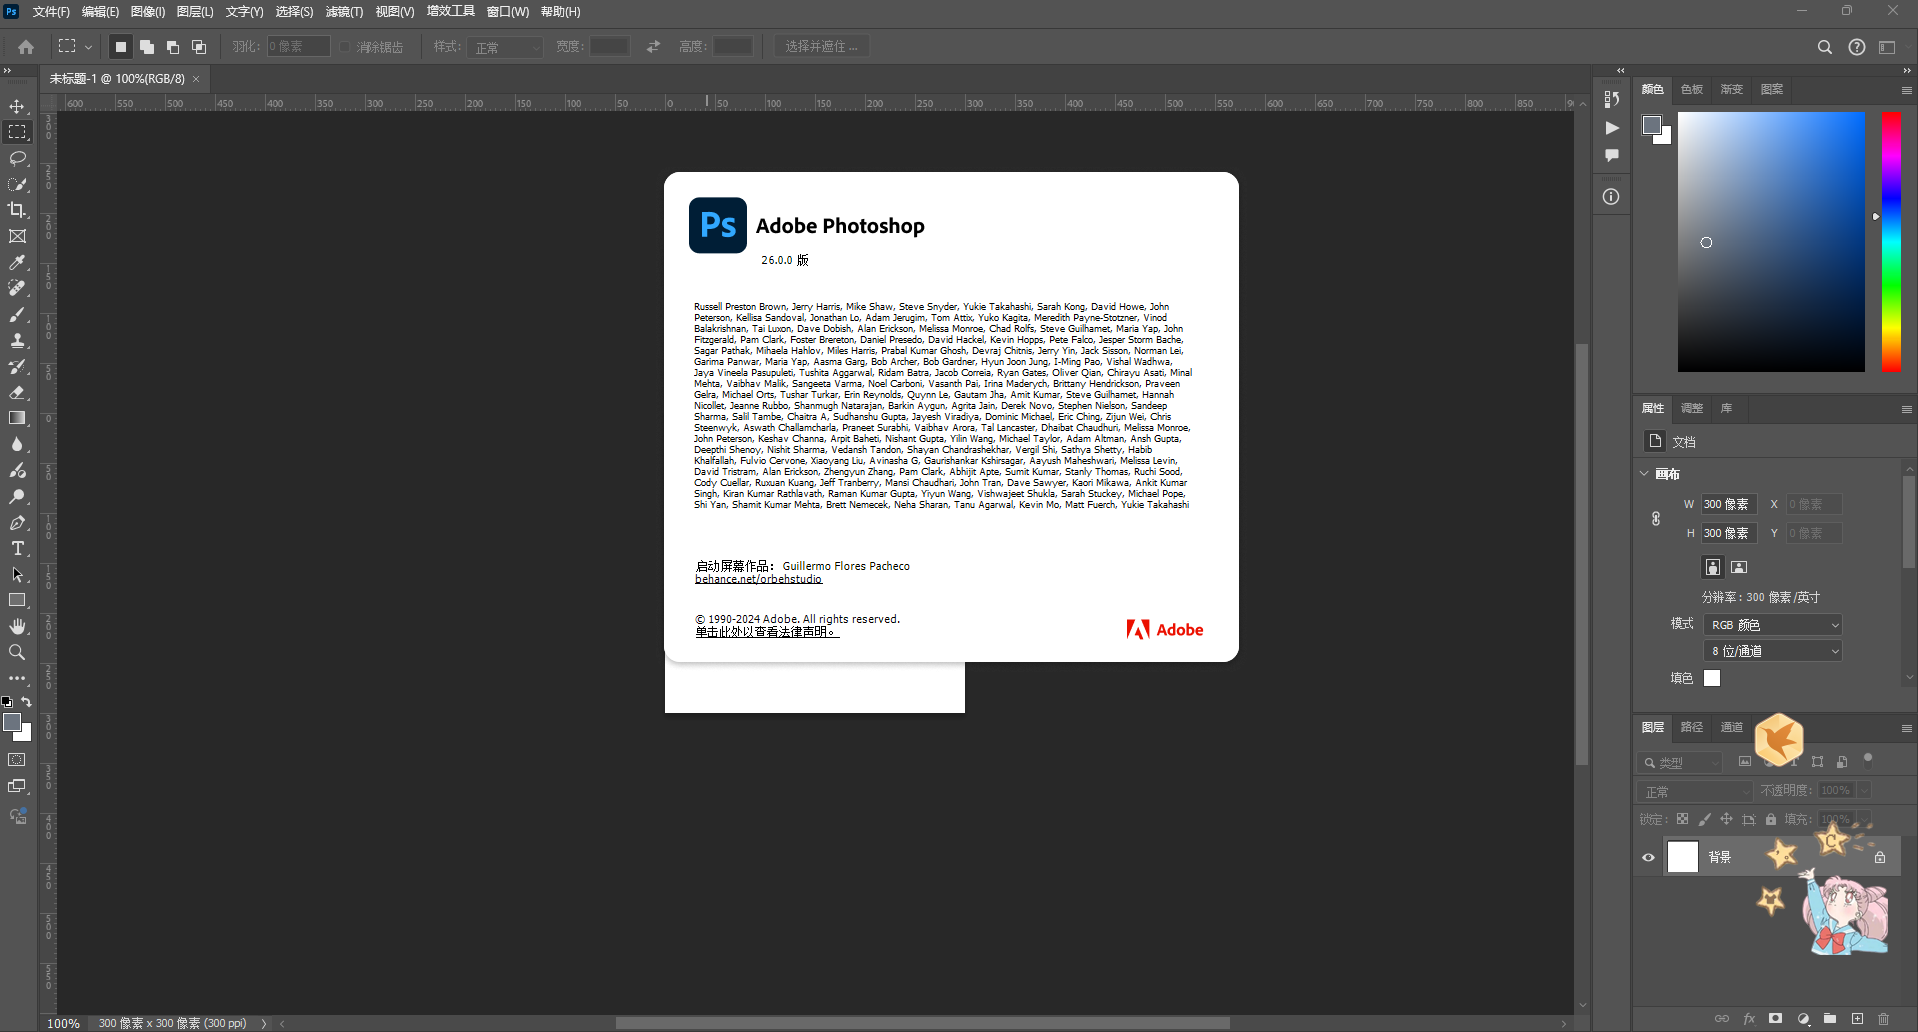The width and height of the screenshot is (1918, 1032).
Task: Collapse the 画布 section
Action: click(1645, 474)
